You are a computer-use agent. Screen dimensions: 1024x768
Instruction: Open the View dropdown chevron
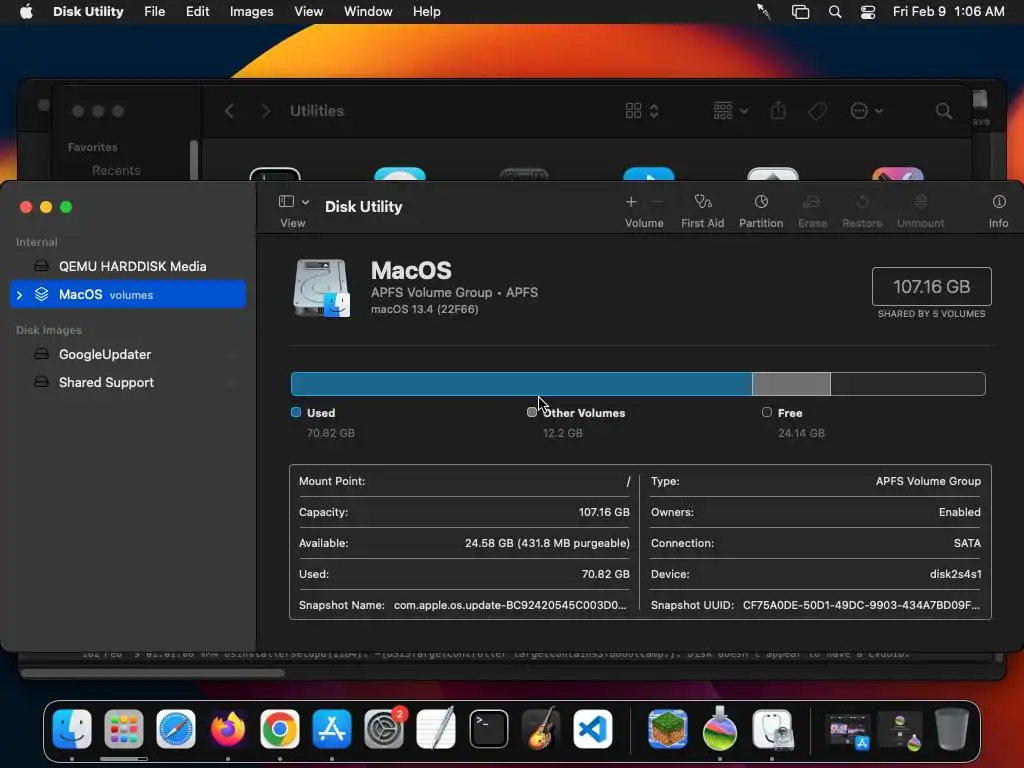305,202
